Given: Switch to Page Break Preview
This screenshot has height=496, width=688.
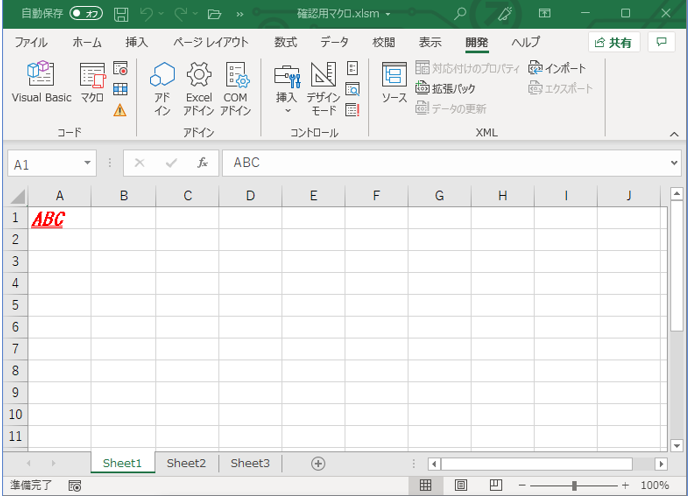Looking at the screenshot, I should (496, 485).
